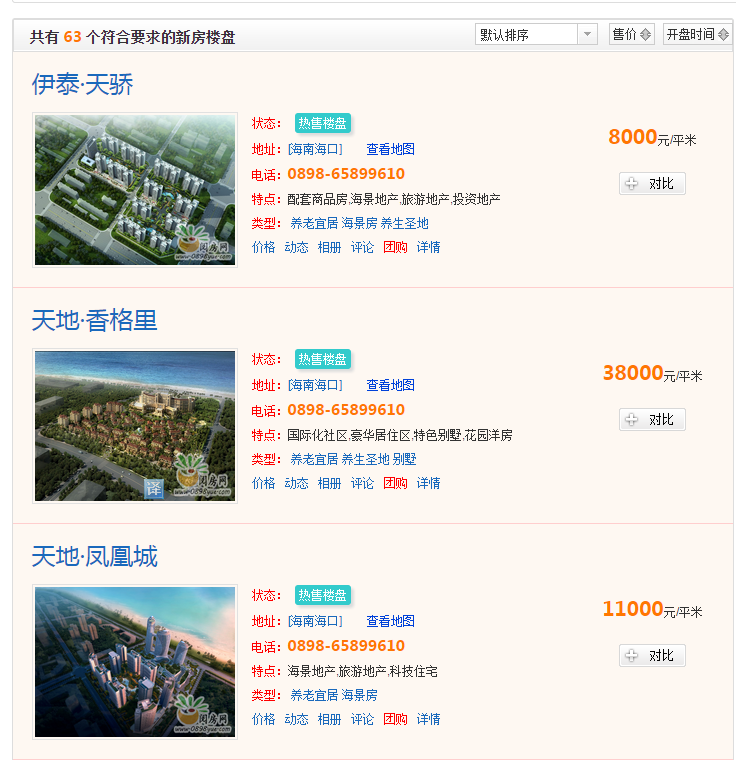Image resolution: width=736 pixels, height=760 pixels.
Task: Select 养老宜居 type under 天地·凤凰城
Action: (314, 696)
